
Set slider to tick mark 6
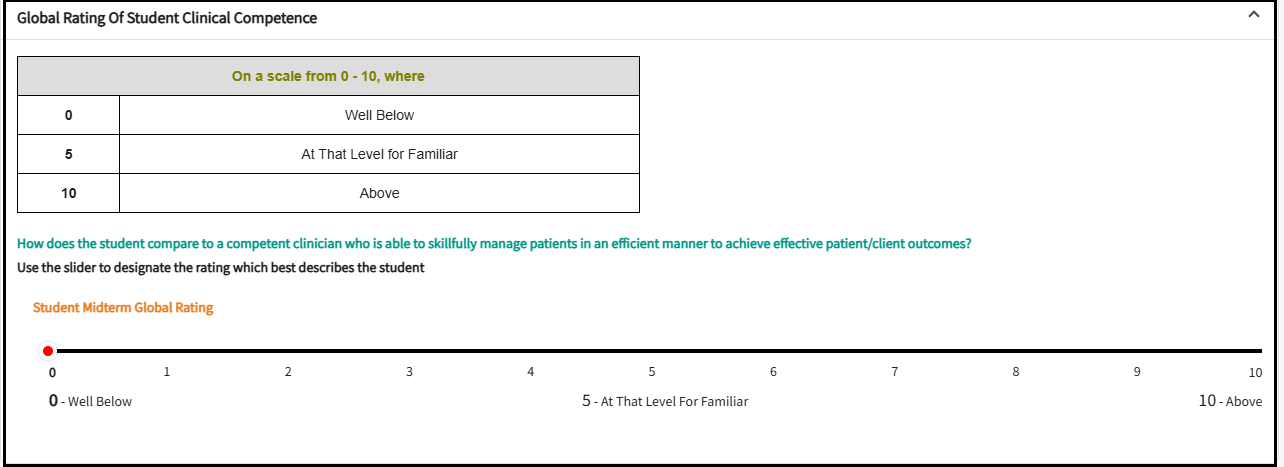773,351
